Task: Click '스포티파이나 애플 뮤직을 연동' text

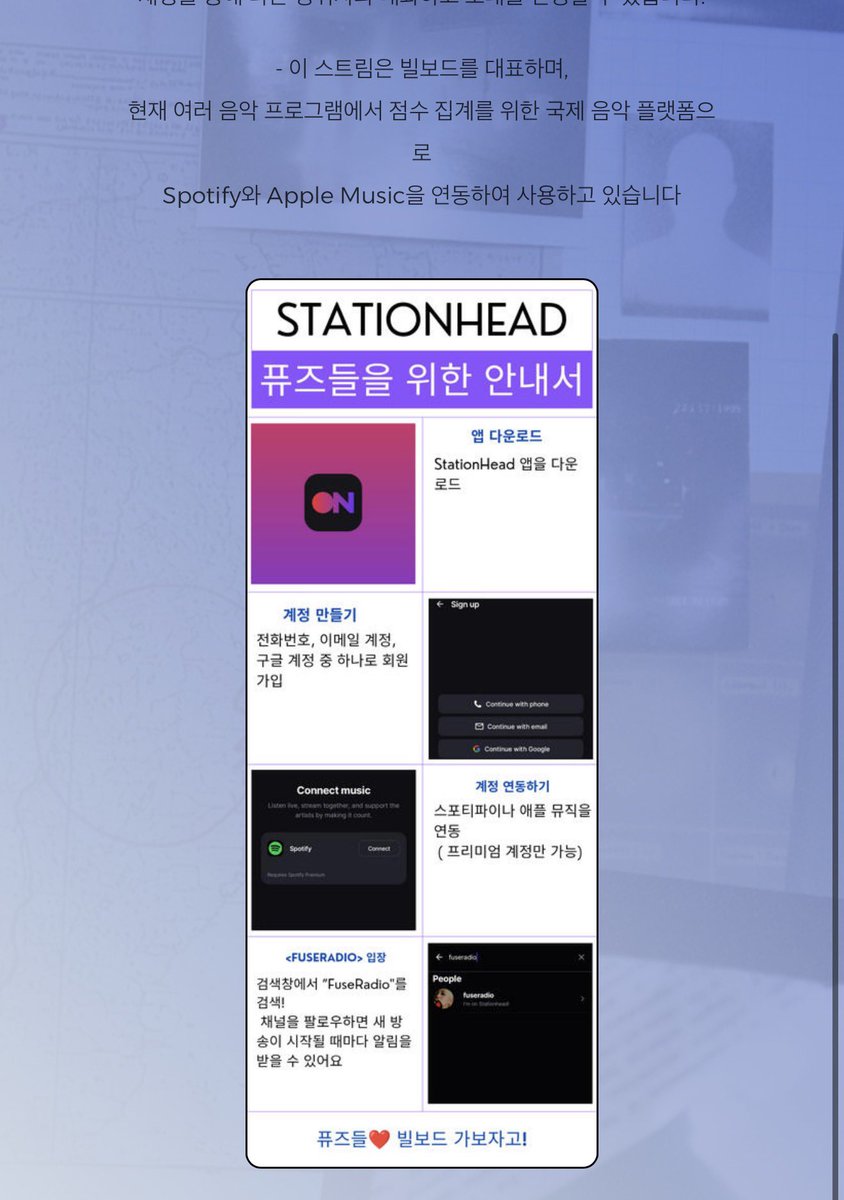Action: point(512,820)
